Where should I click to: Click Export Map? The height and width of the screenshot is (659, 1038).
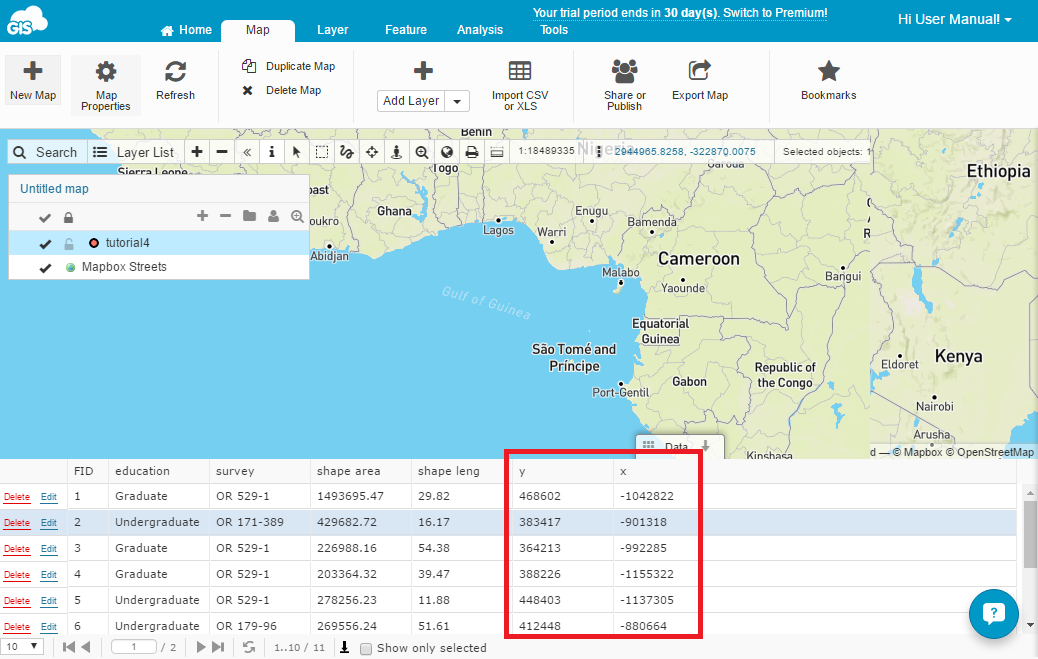(x=700, y=81)
